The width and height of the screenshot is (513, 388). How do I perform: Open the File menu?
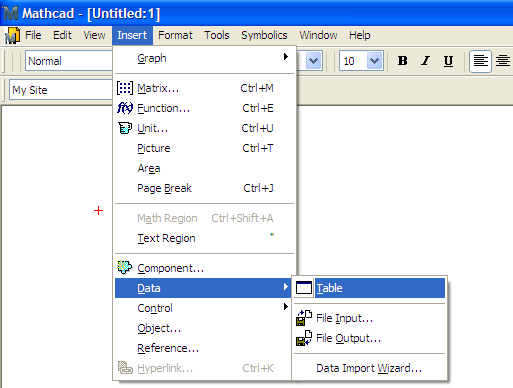[x=33, y=35]
